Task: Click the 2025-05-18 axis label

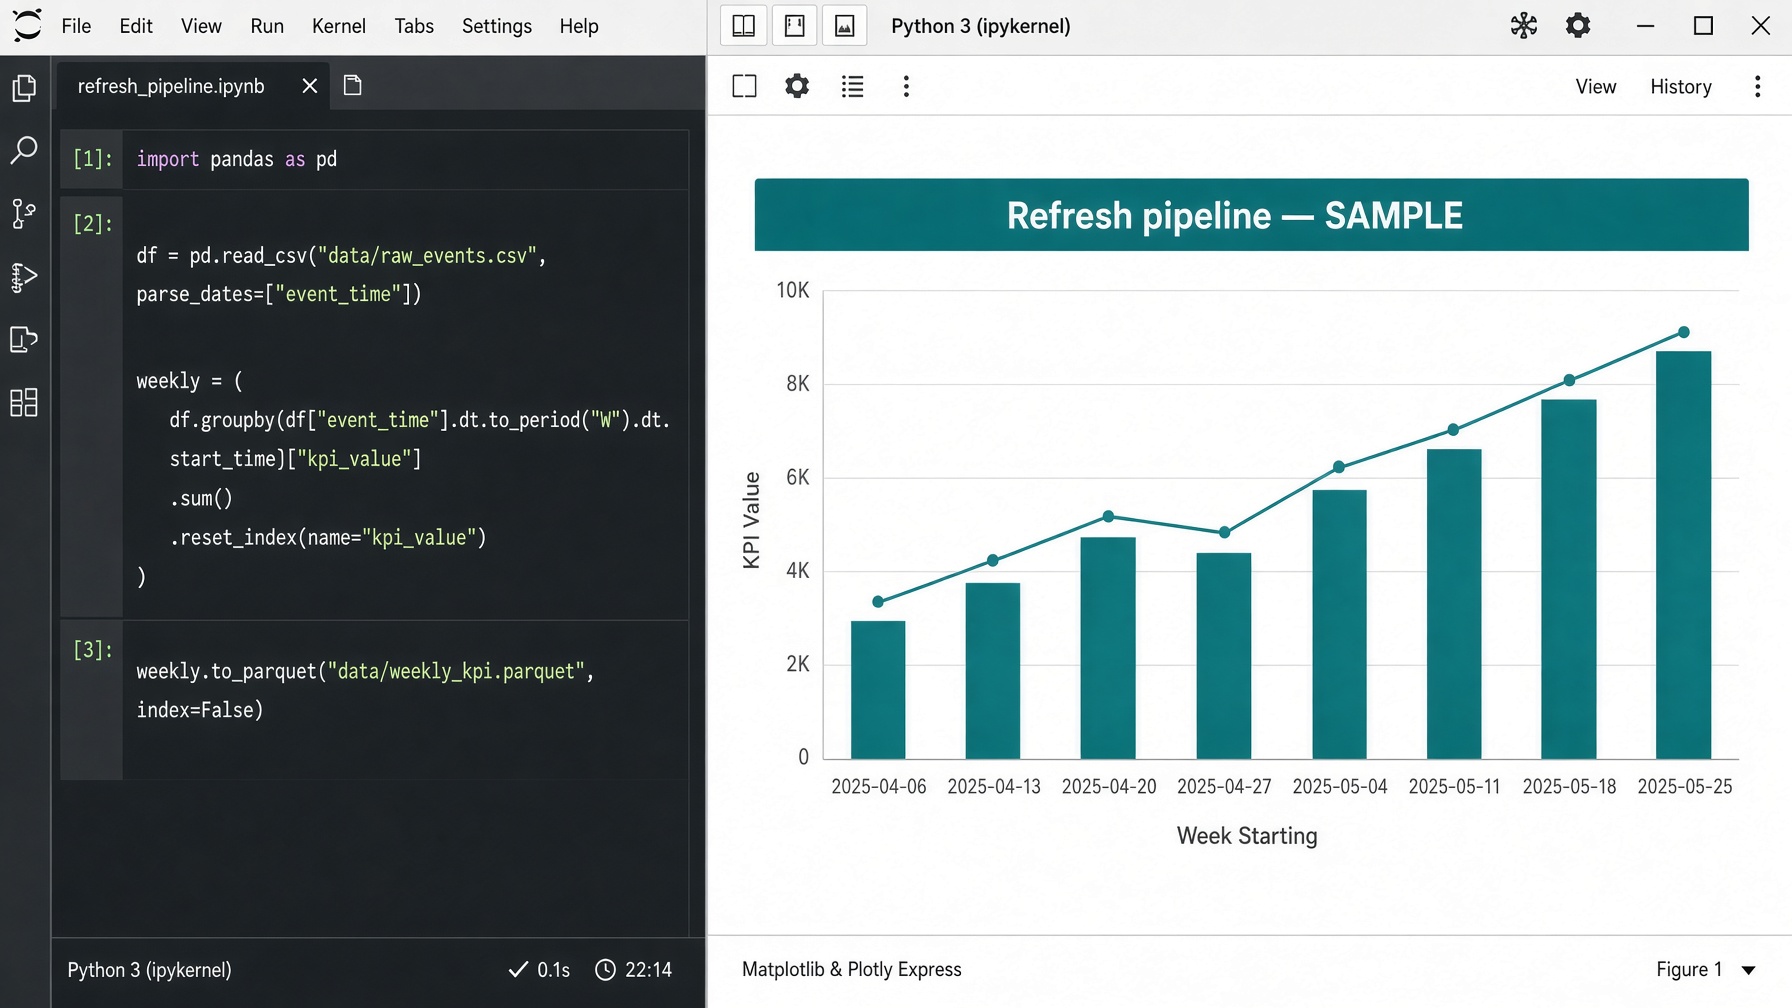Action: pyautogui.click(x=1569, y=787)
